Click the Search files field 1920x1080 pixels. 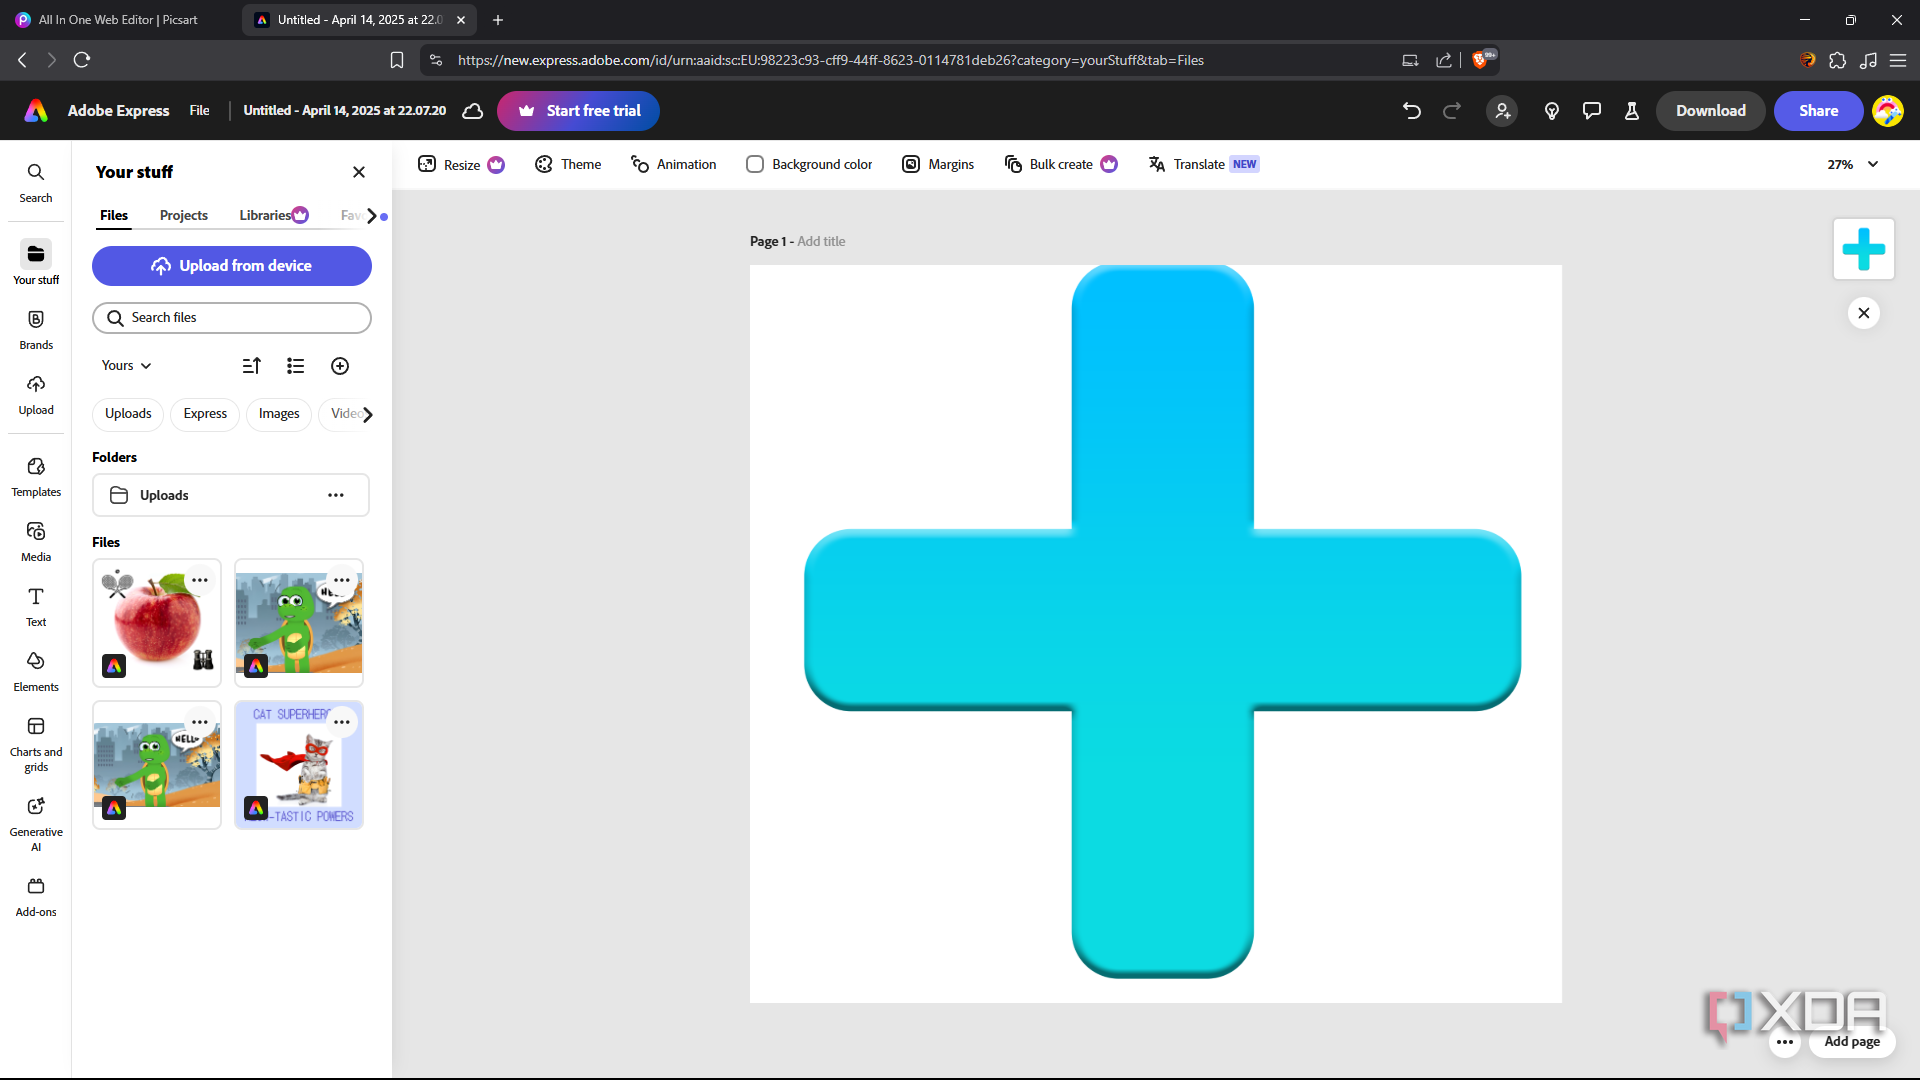[x=232, y=318]
